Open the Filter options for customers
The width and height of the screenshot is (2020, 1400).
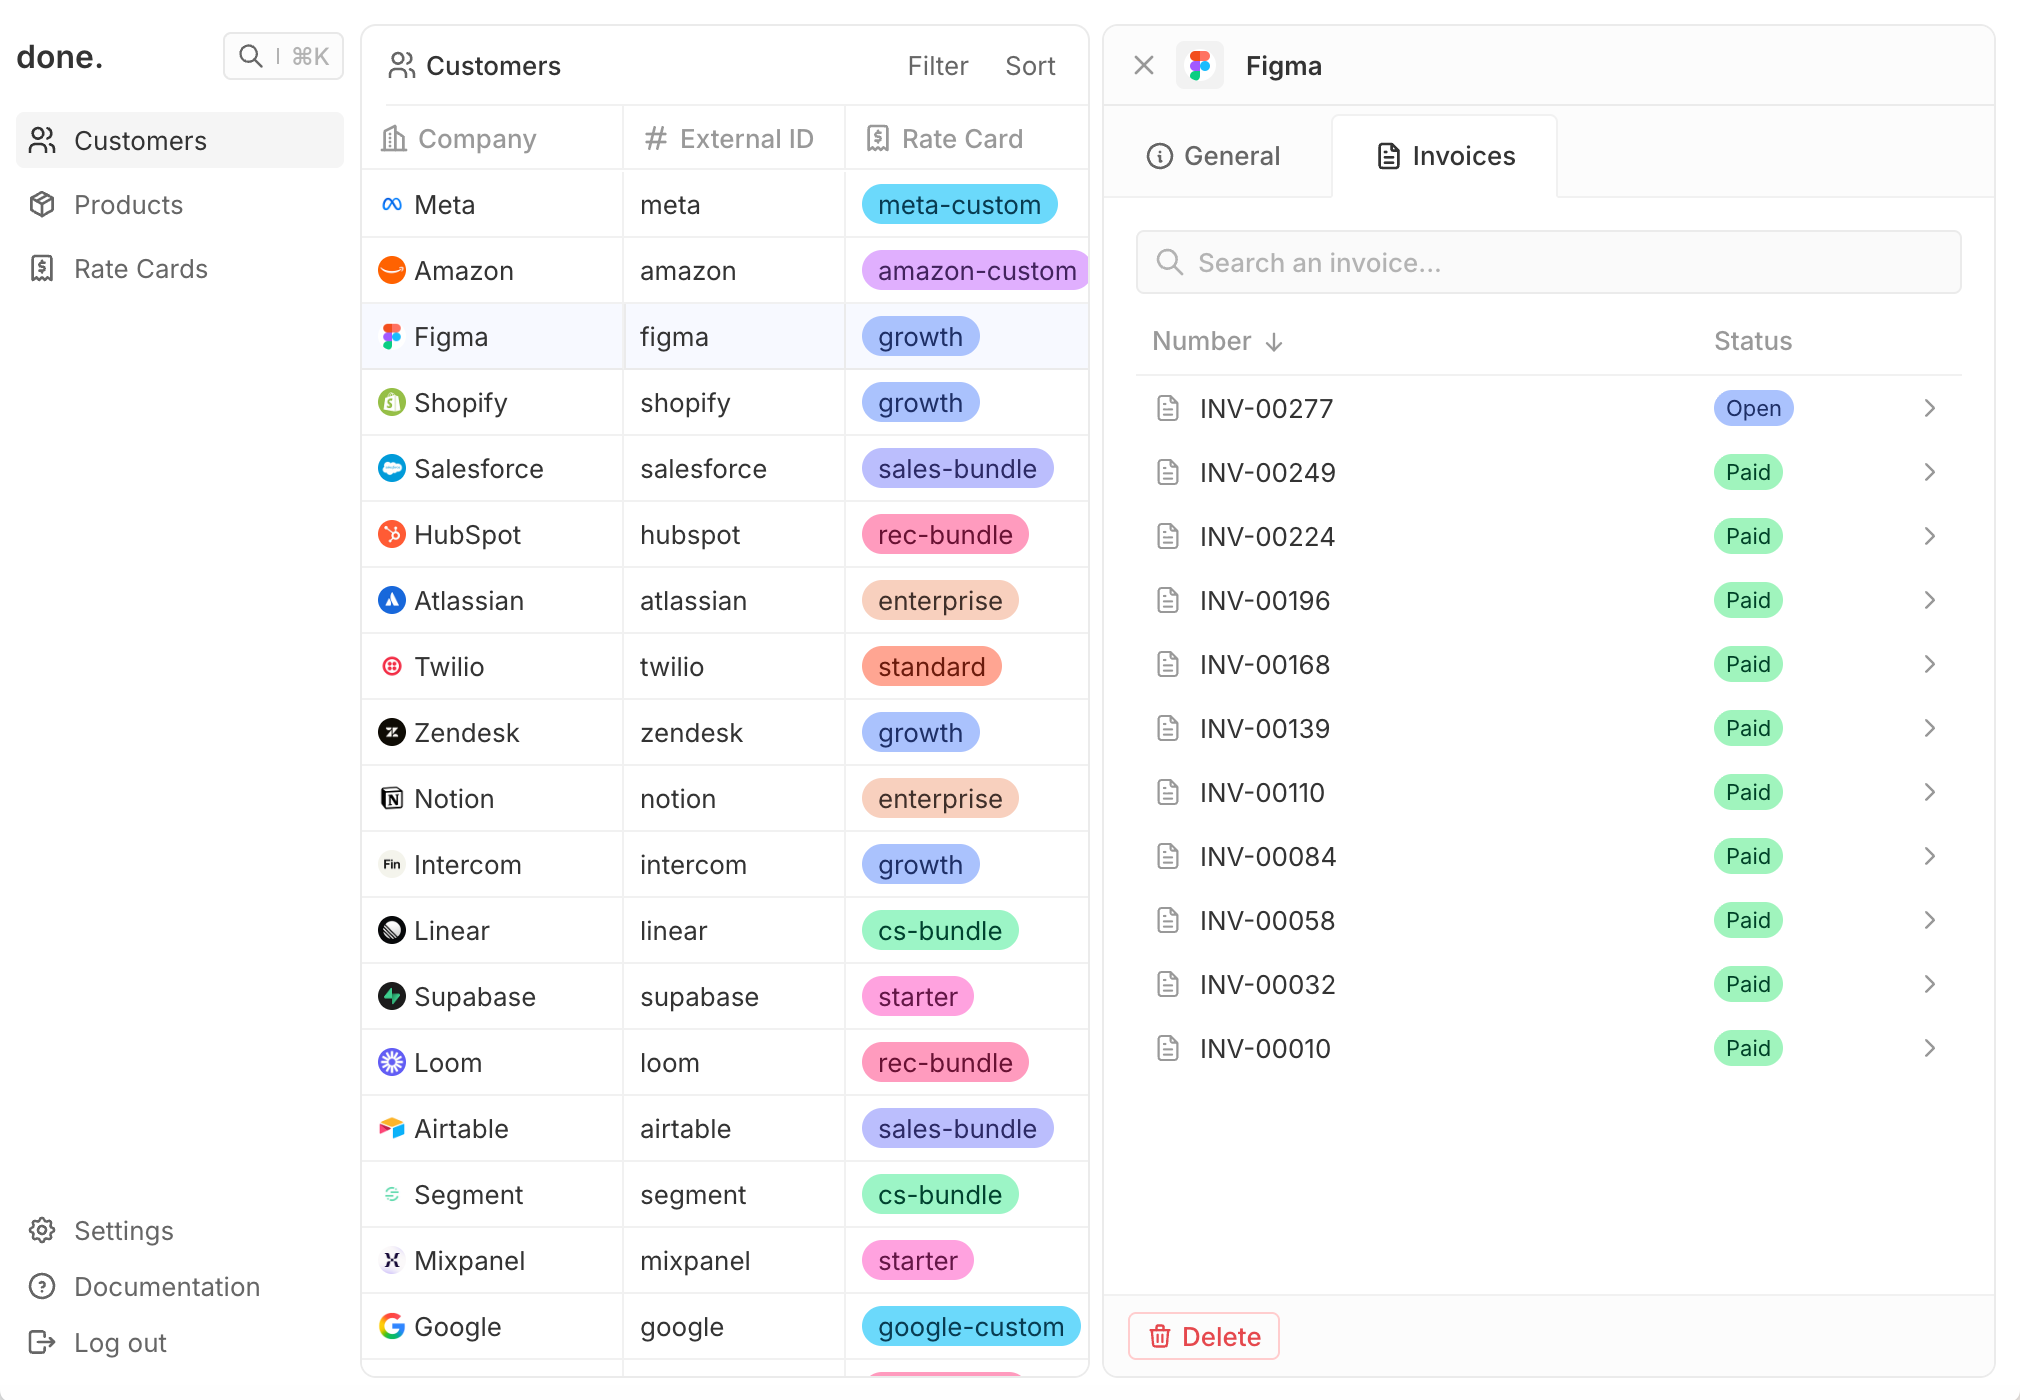(x=937, y=66)
